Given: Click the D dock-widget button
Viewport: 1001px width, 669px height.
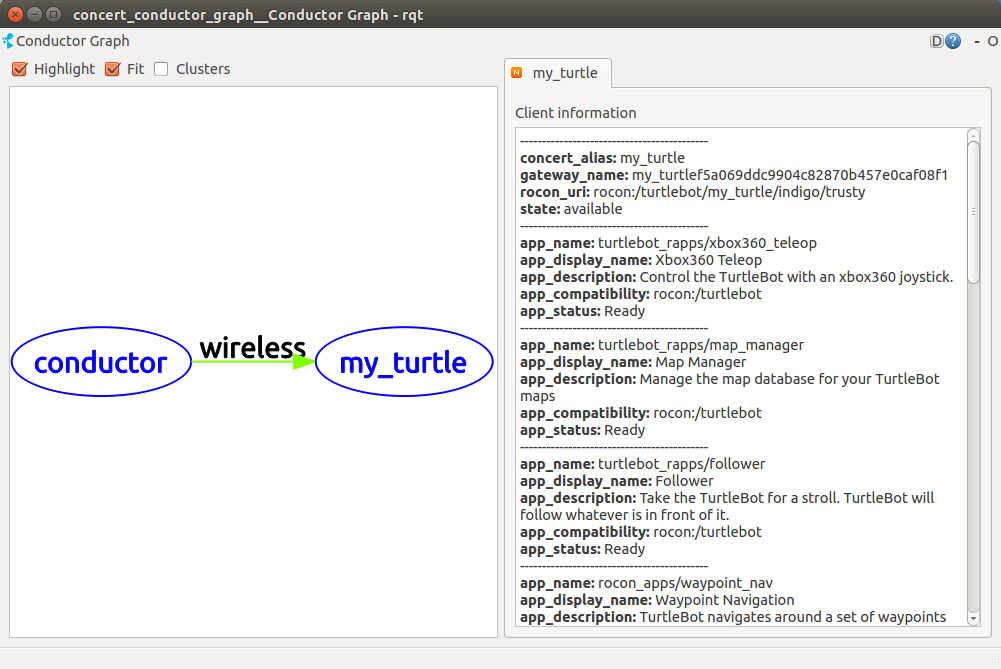Looking at the screenshot, I should pos(936,41).
